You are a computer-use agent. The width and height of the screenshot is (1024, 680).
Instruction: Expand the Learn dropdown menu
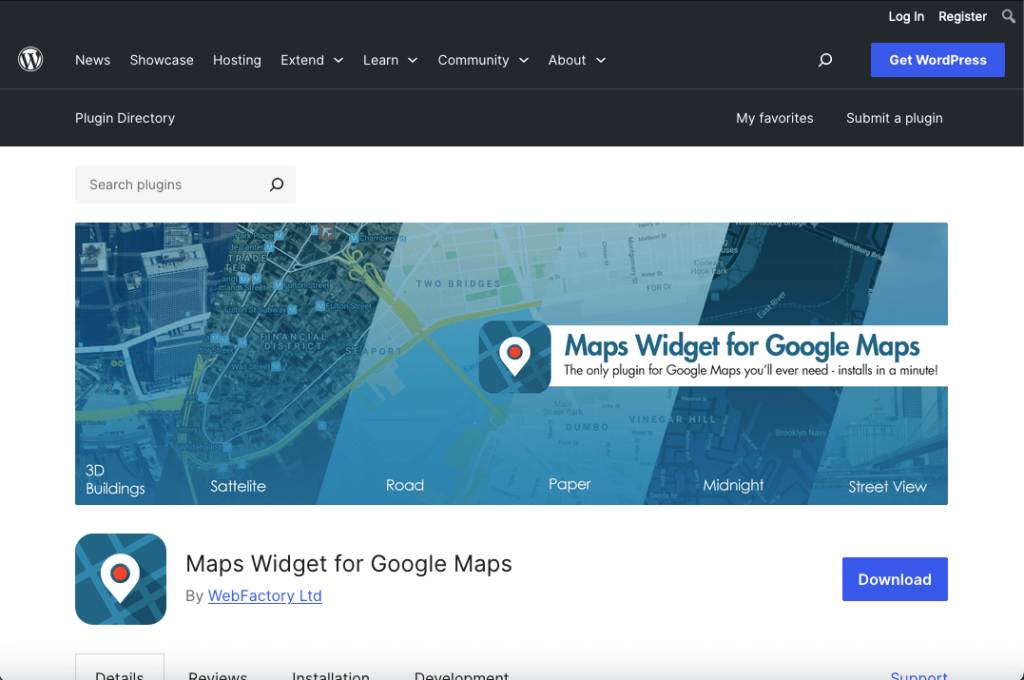(x=390, y=60)
